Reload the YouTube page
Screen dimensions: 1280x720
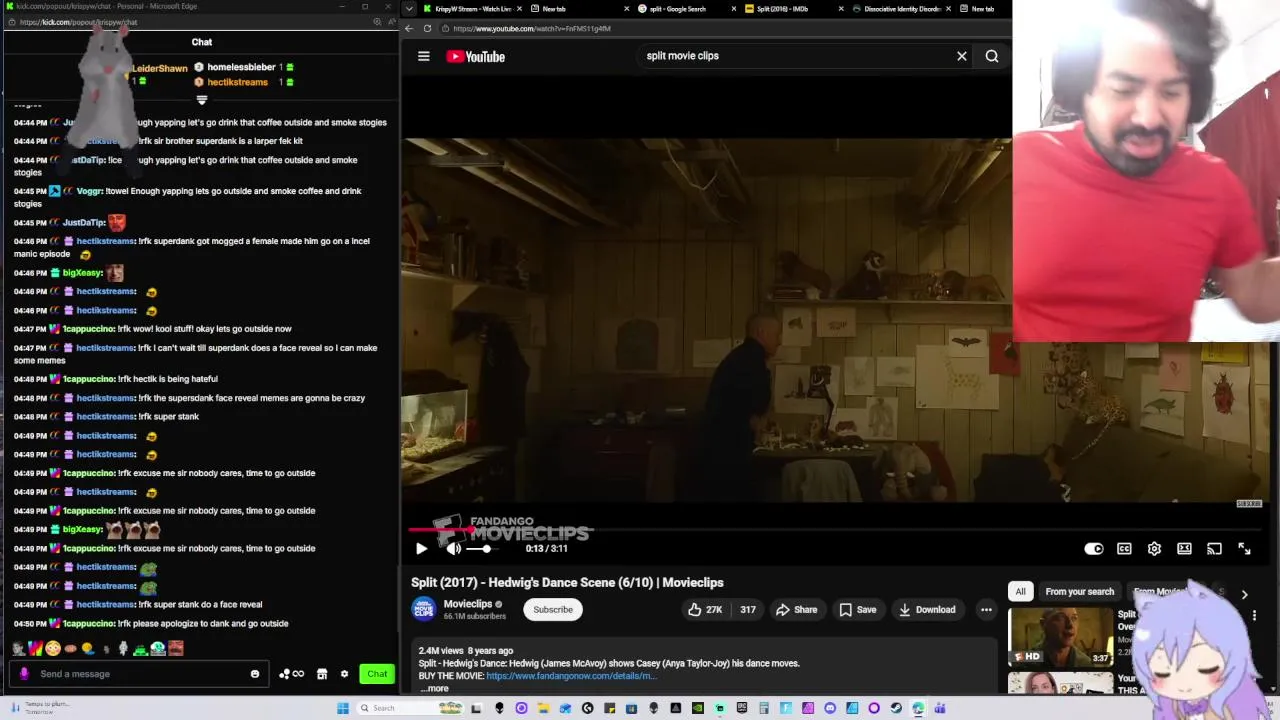click(x=427, y=28)
